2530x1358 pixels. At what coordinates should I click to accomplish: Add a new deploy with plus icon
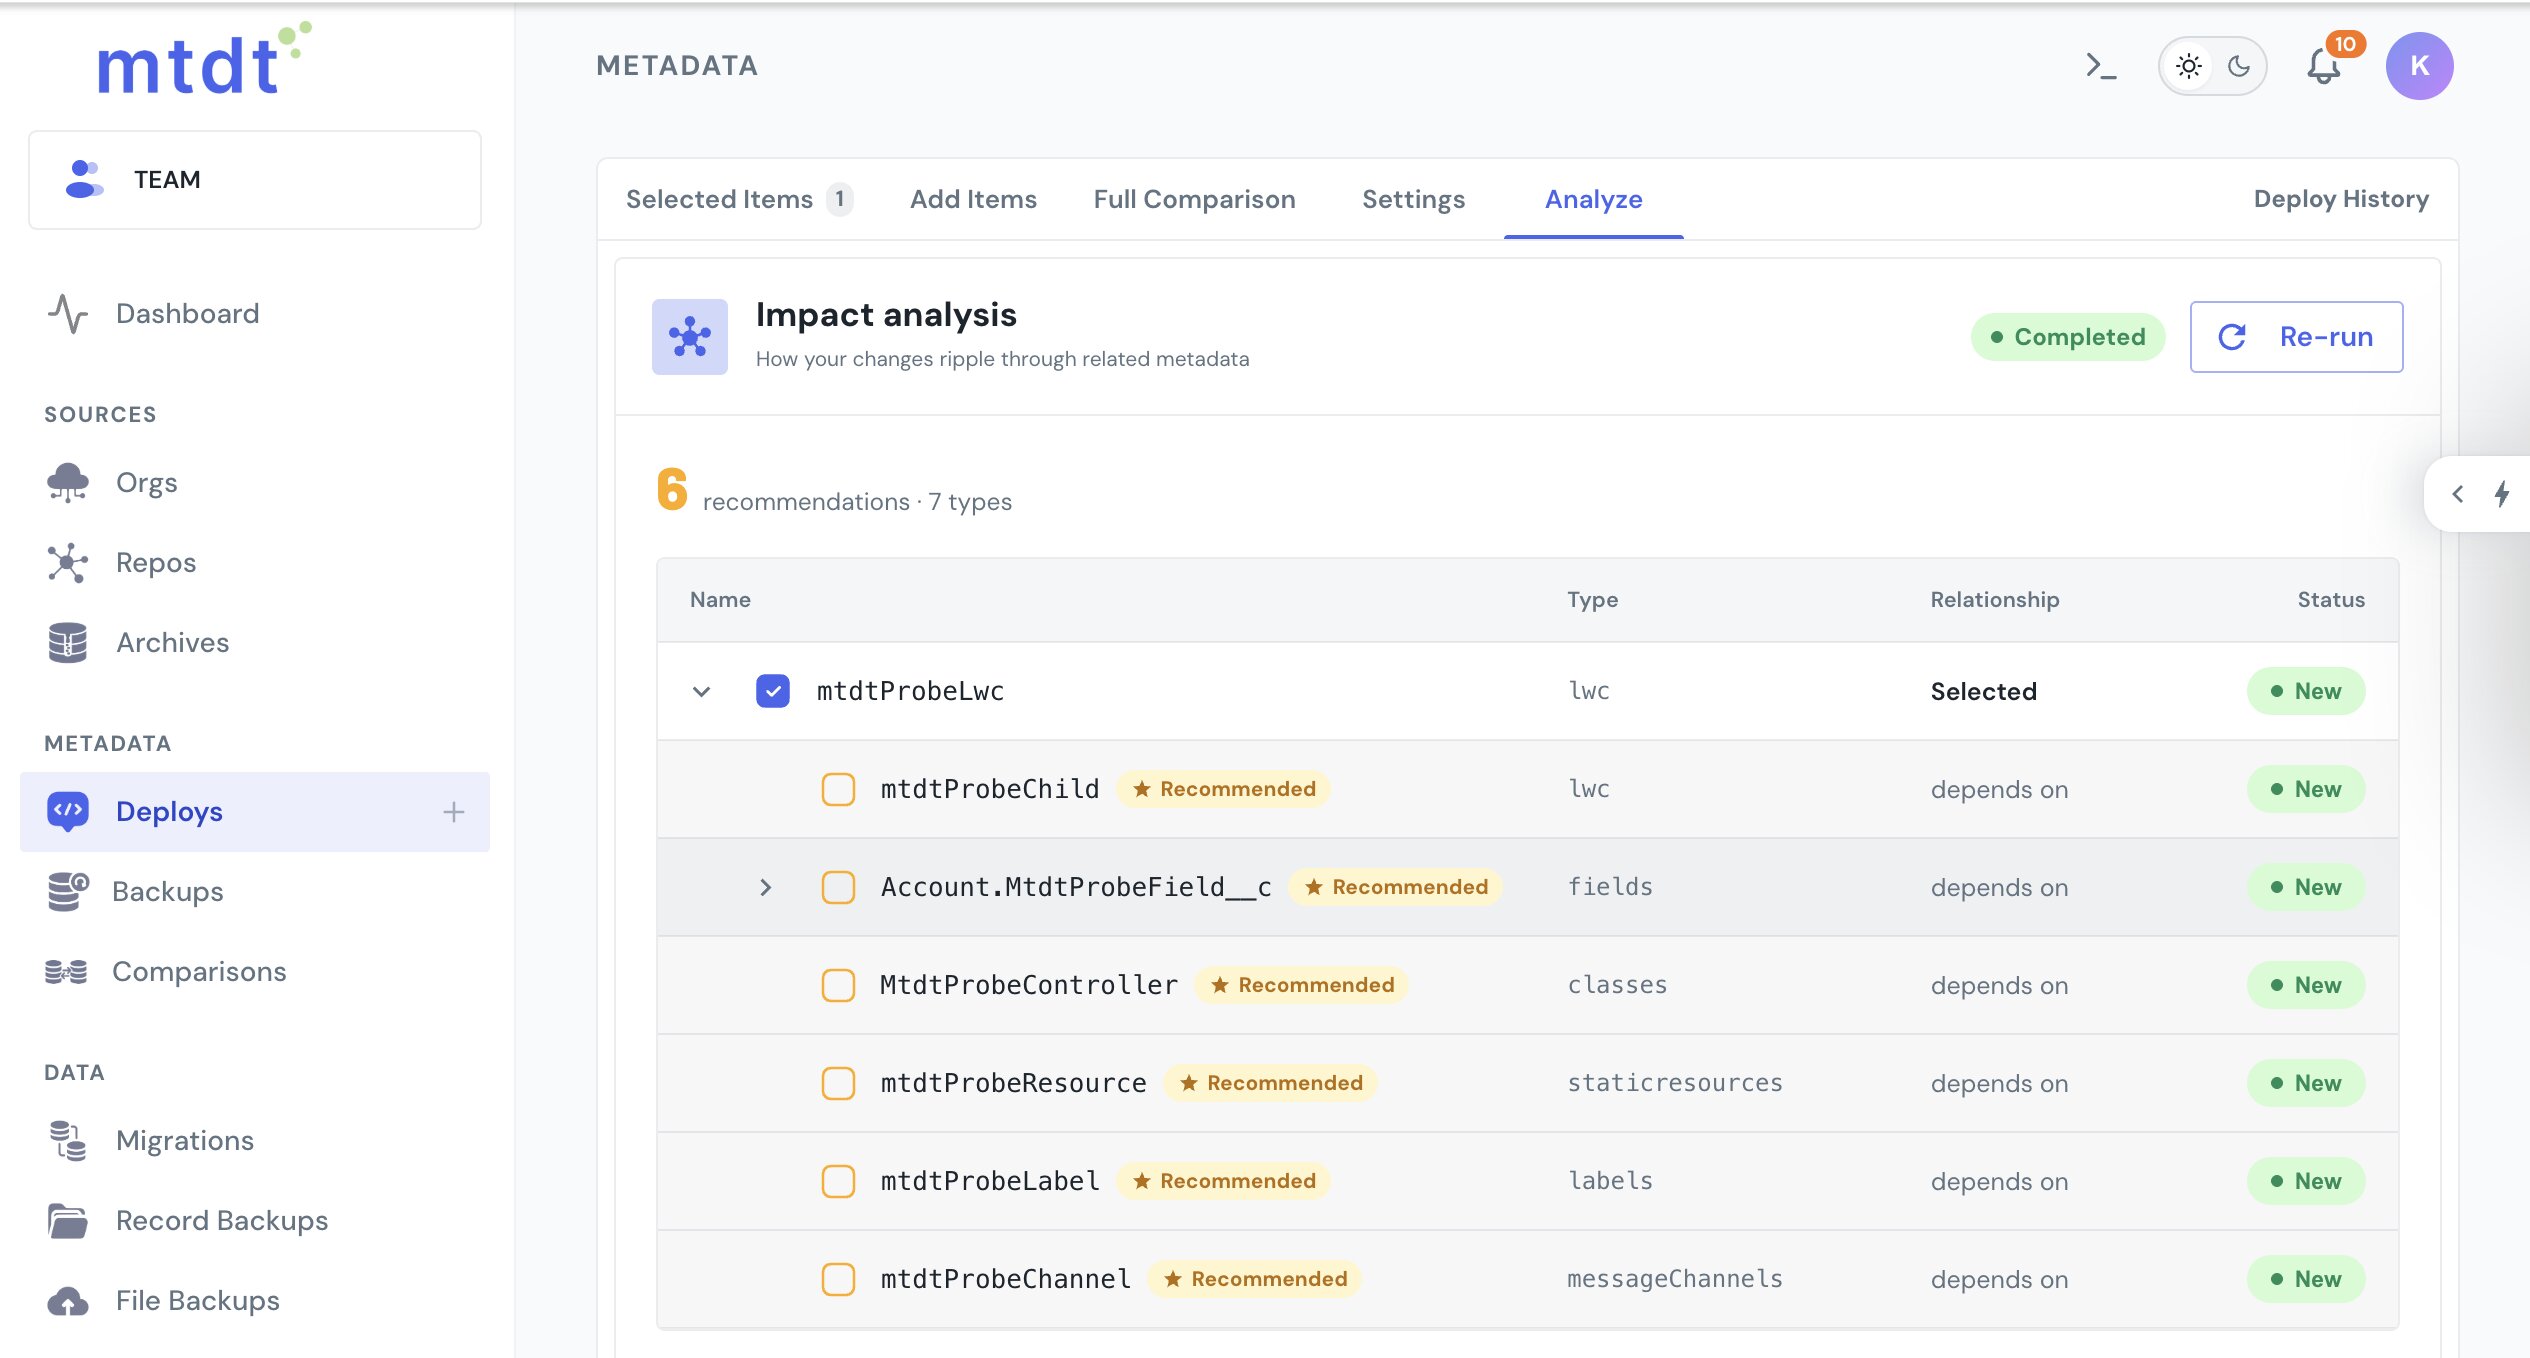[x=454, y=811]
